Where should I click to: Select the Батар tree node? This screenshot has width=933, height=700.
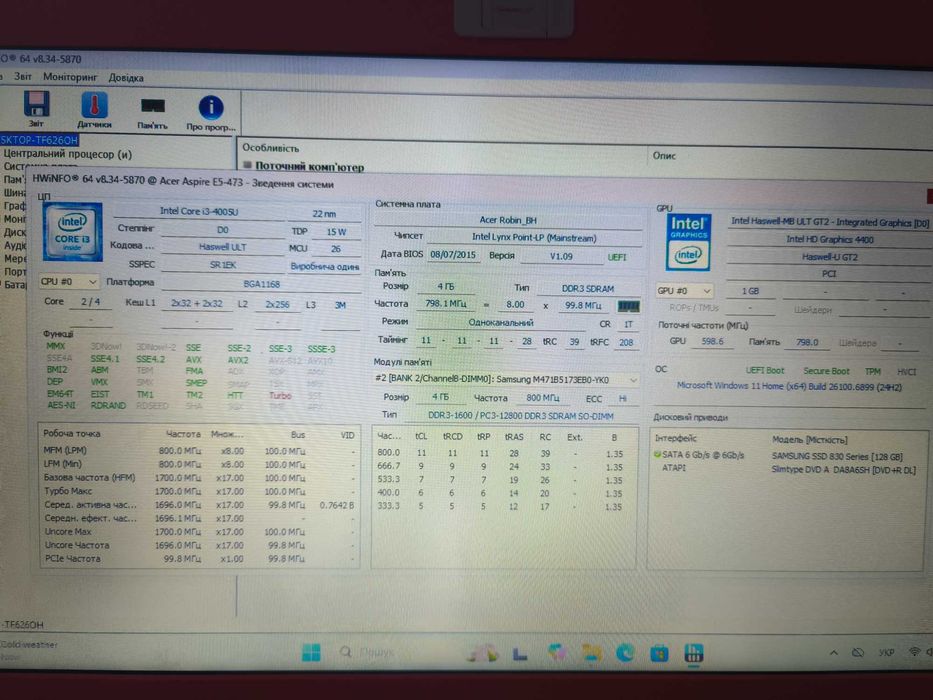[15, 285]
